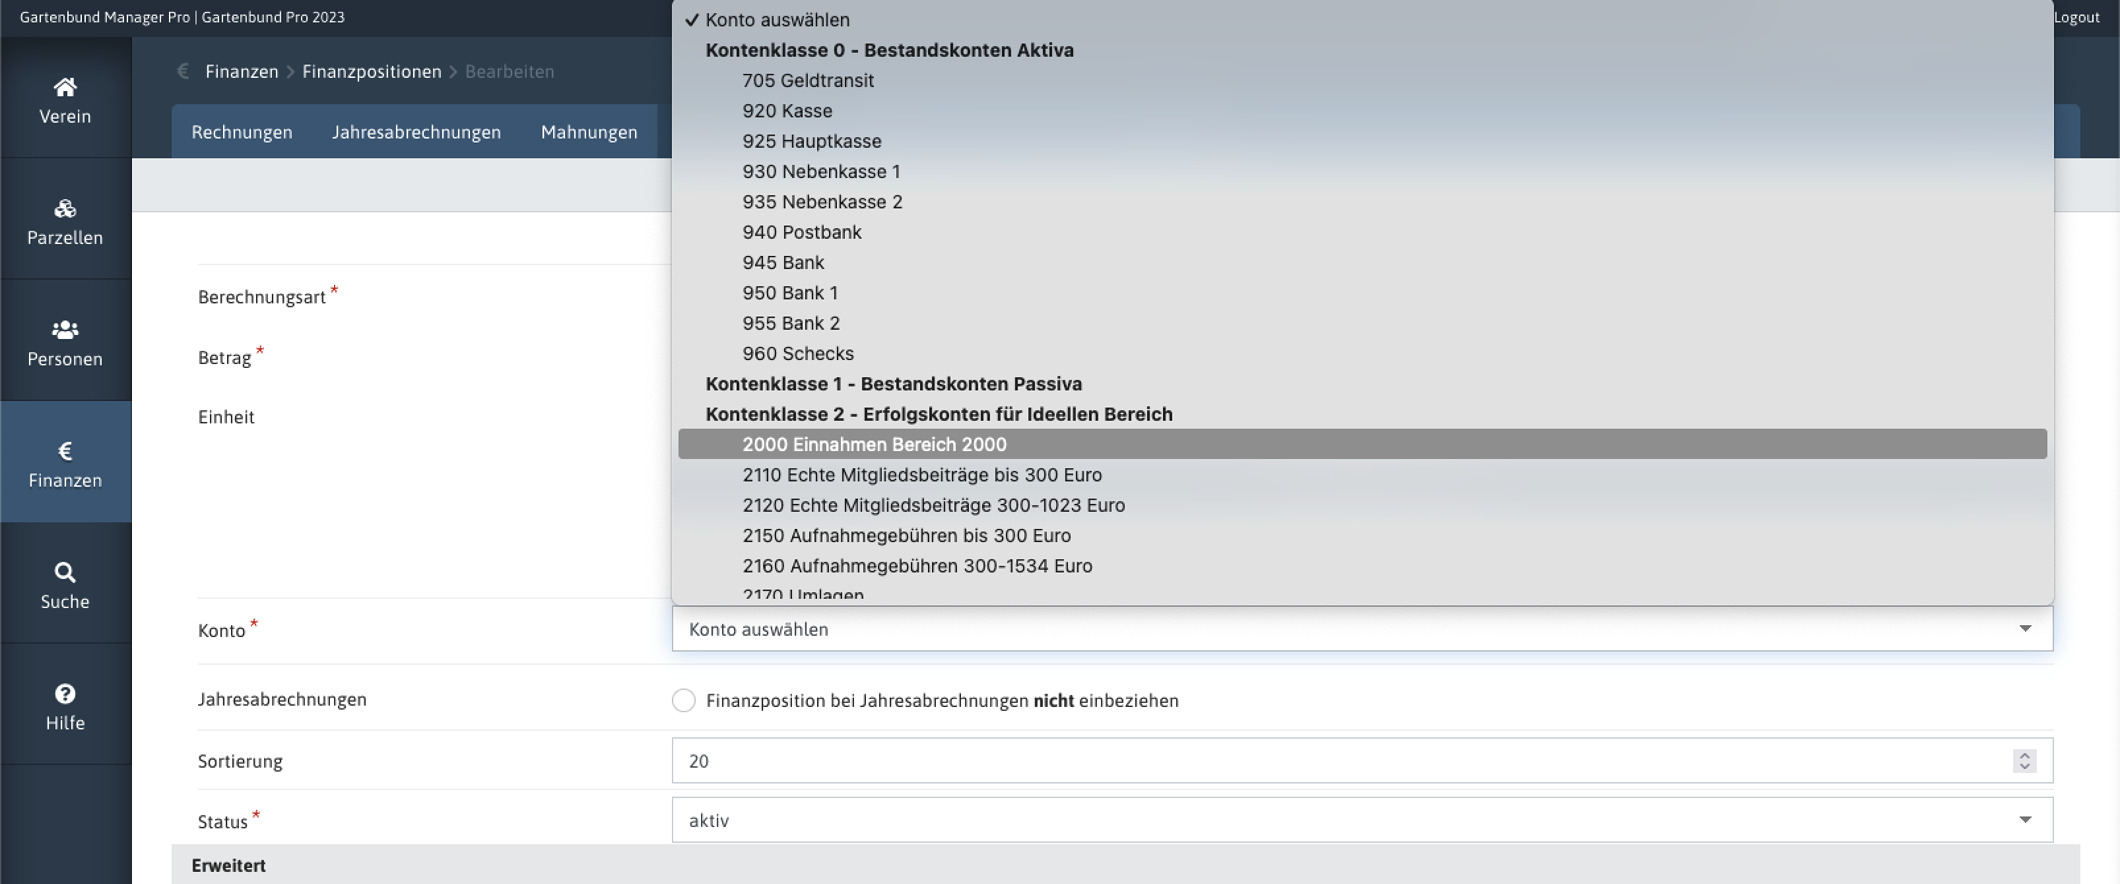This screenshot has height=884, width=2120.
Task: Open the Verein home icon
Action: click(65, 87)
